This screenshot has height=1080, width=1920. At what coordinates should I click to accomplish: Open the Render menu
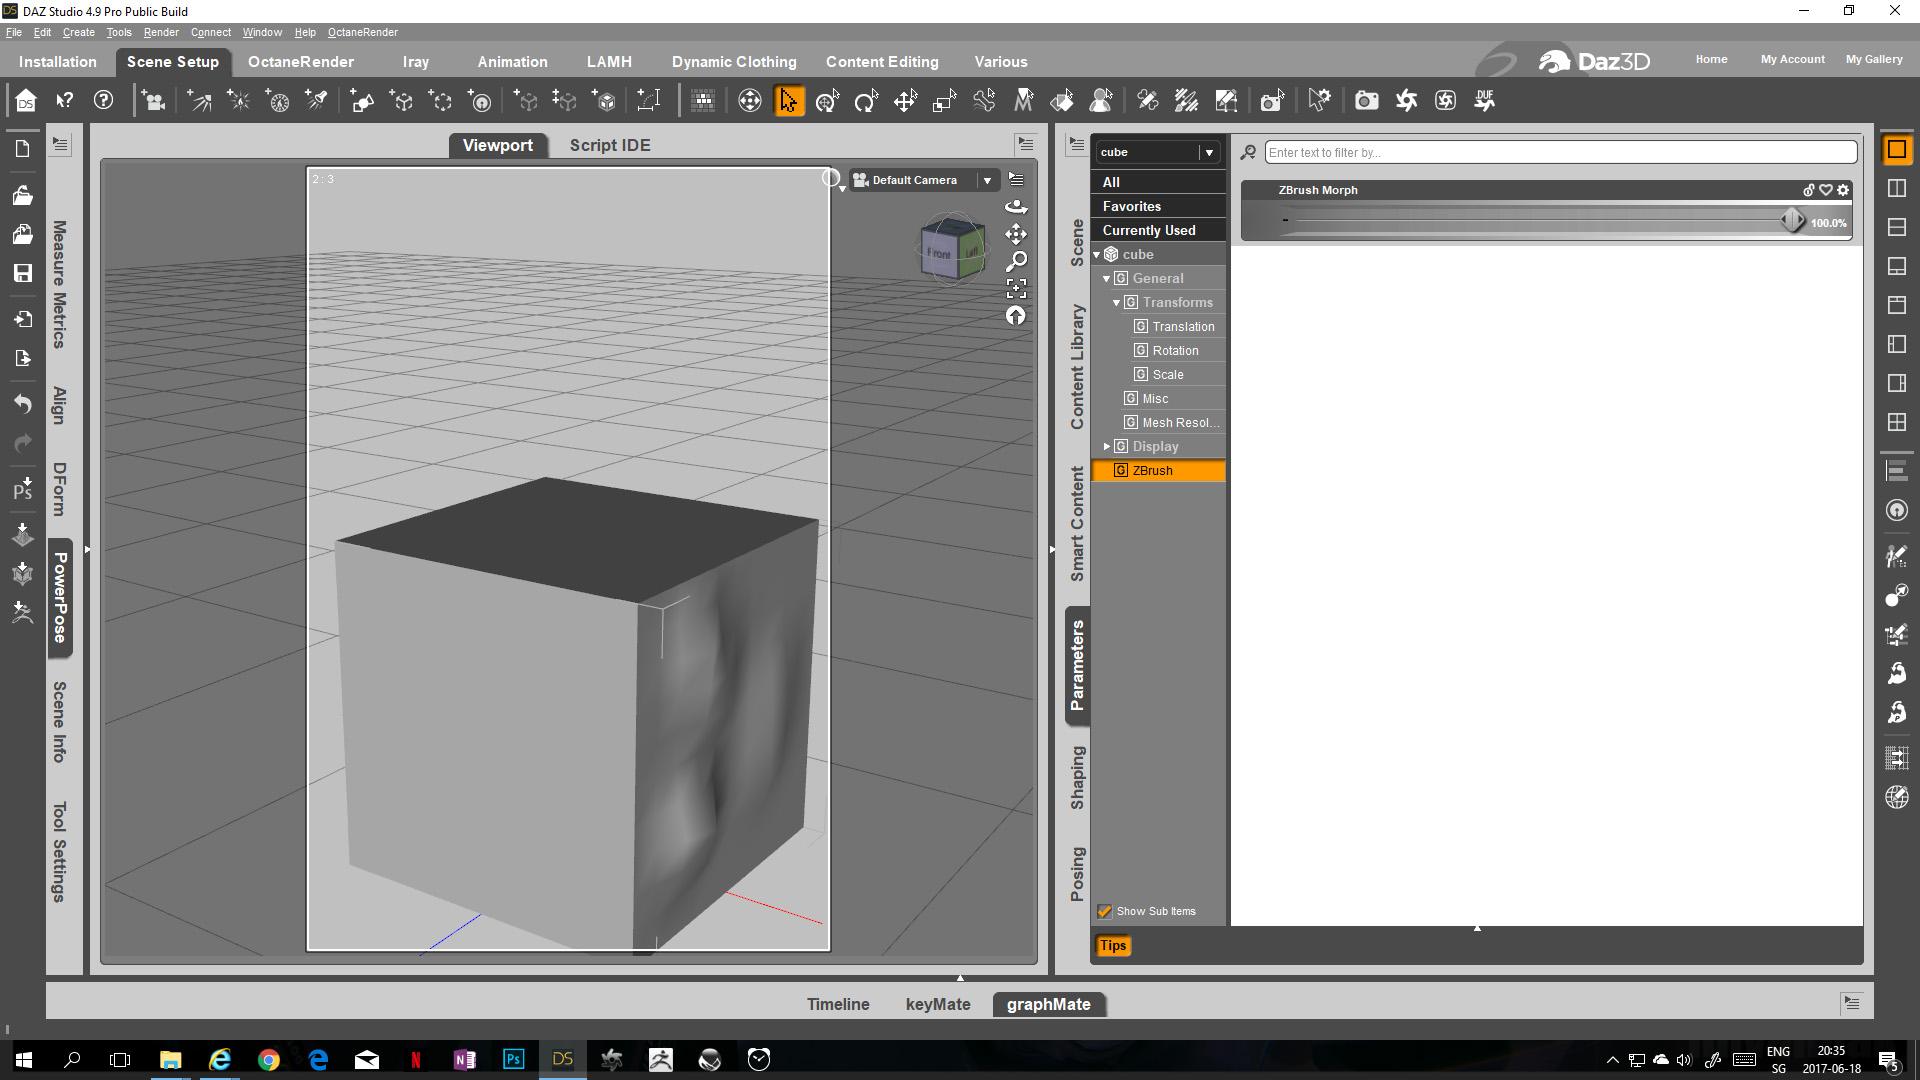click(x=160, y=32)
